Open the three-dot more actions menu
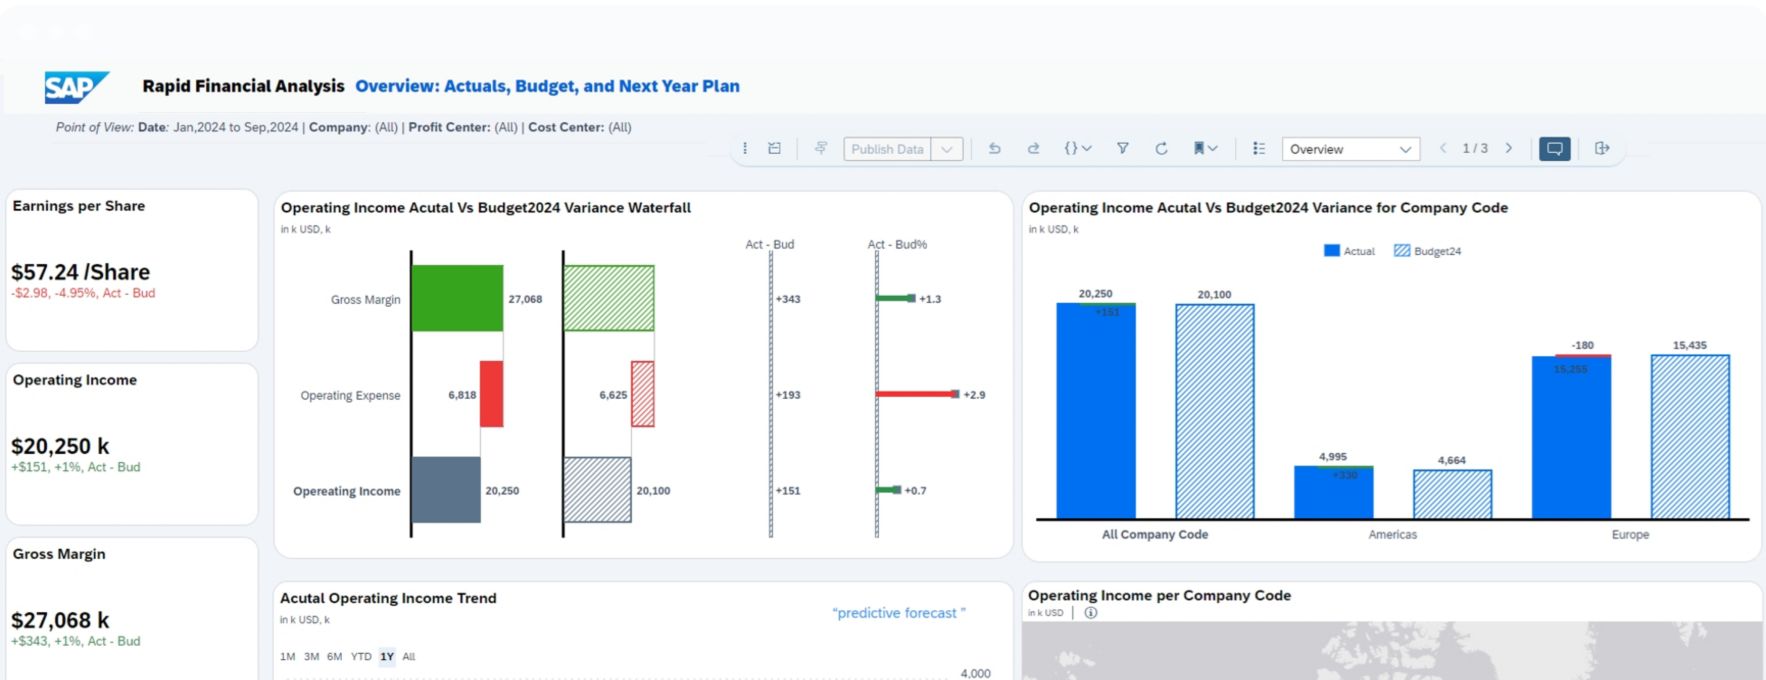 744,149
